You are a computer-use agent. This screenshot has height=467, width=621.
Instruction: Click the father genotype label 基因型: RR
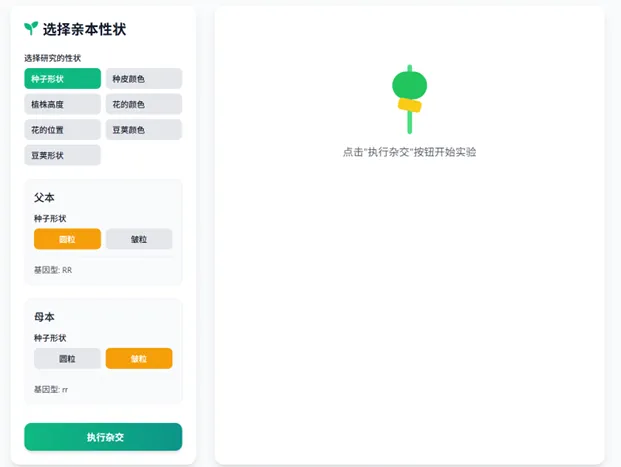[53, 270]
